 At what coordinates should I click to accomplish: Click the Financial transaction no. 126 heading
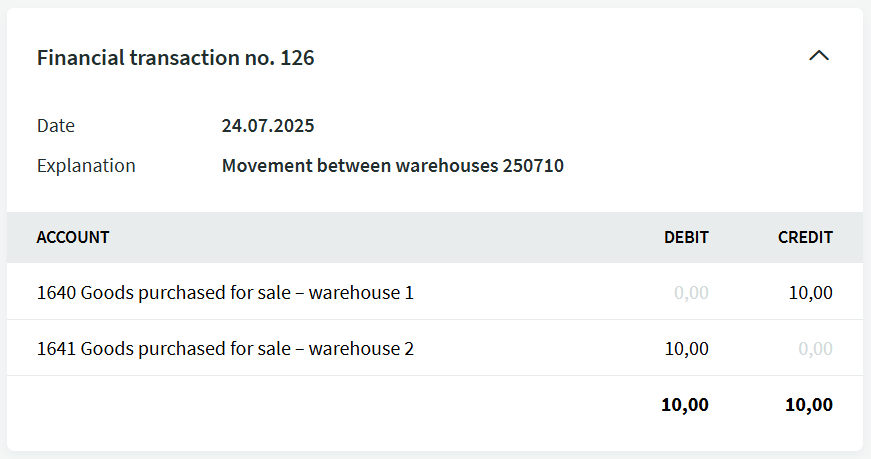click(x=176, y=58)
